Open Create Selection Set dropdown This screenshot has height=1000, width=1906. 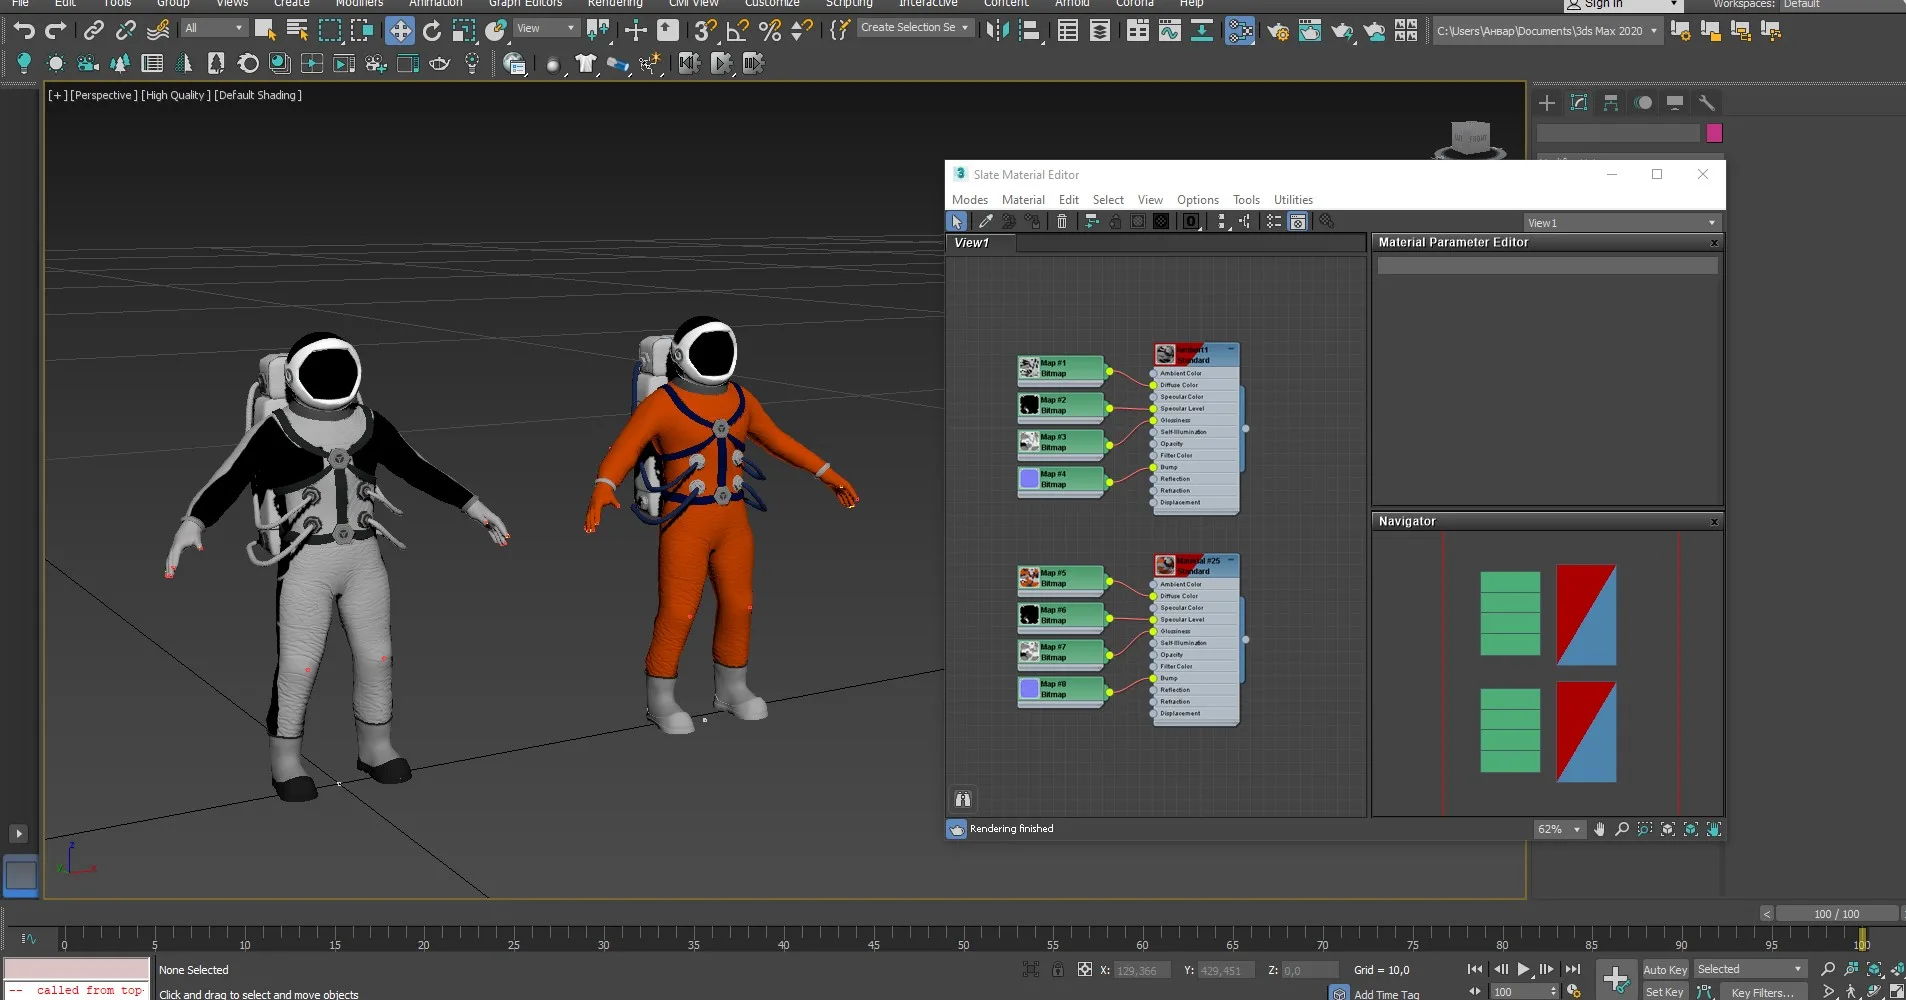click(915, 27)
